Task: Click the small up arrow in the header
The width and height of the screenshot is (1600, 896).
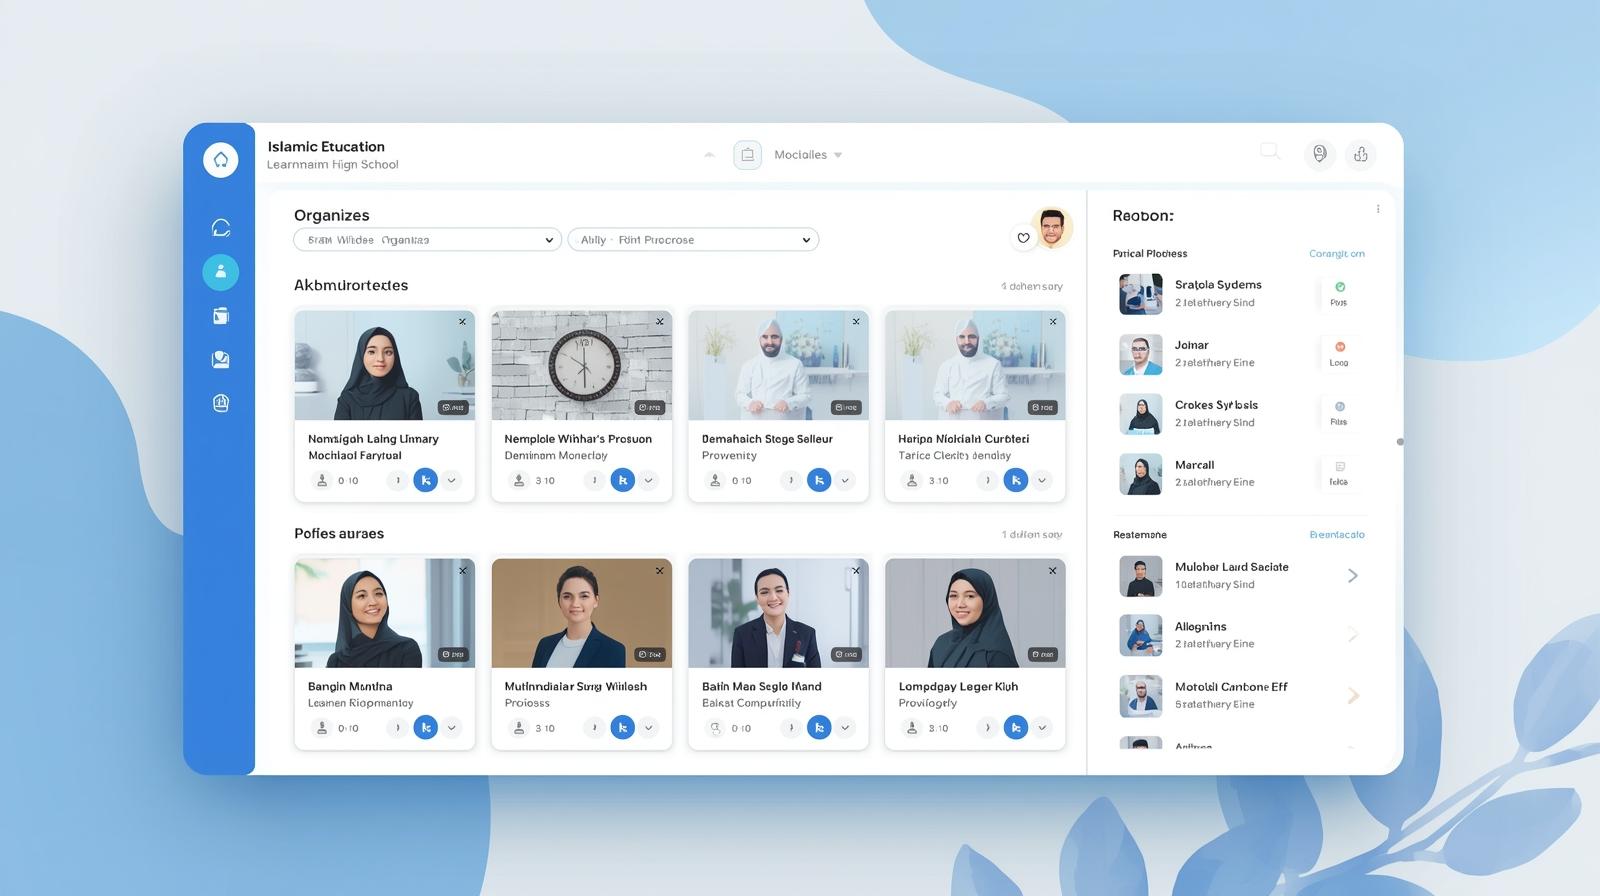Action: [x=709, y=155]
